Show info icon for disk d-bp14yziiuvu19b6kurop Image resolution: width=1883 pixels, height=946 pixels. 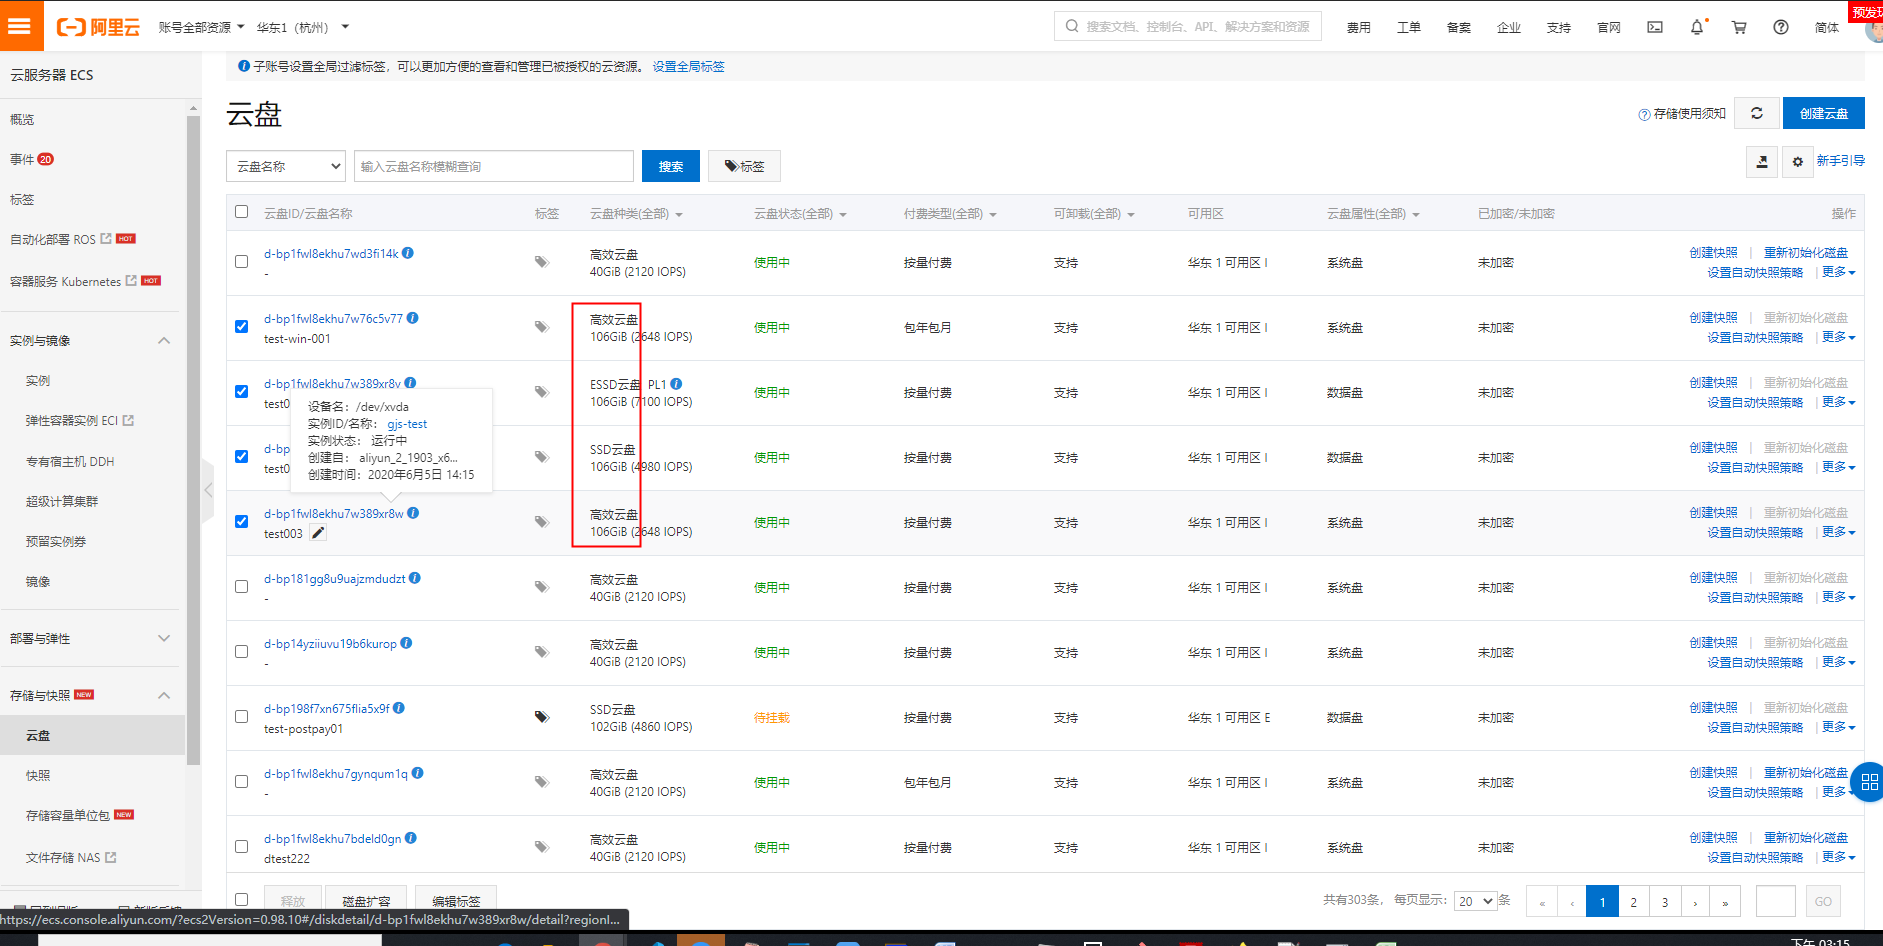click(406, 643)
